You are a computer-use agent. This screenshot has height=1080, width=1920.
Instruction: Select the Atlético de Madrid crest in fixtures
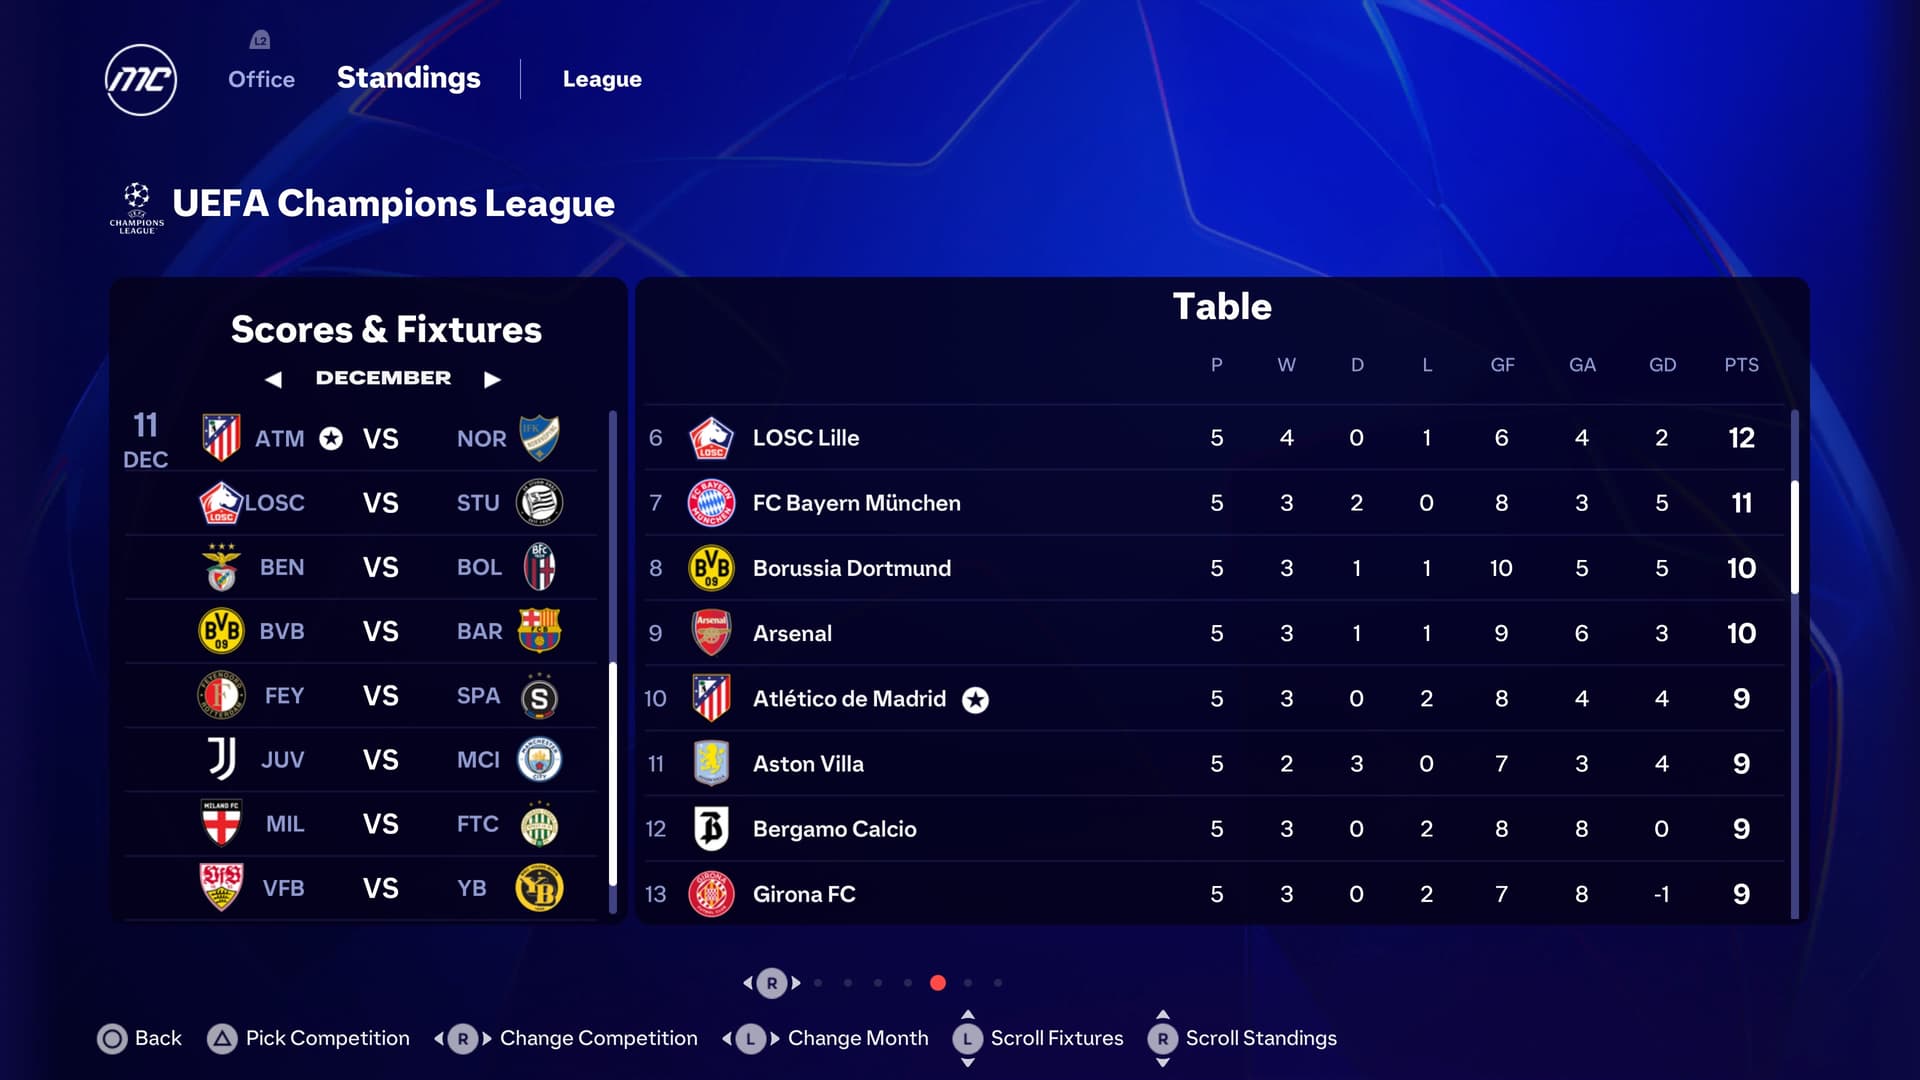[221, 438]
